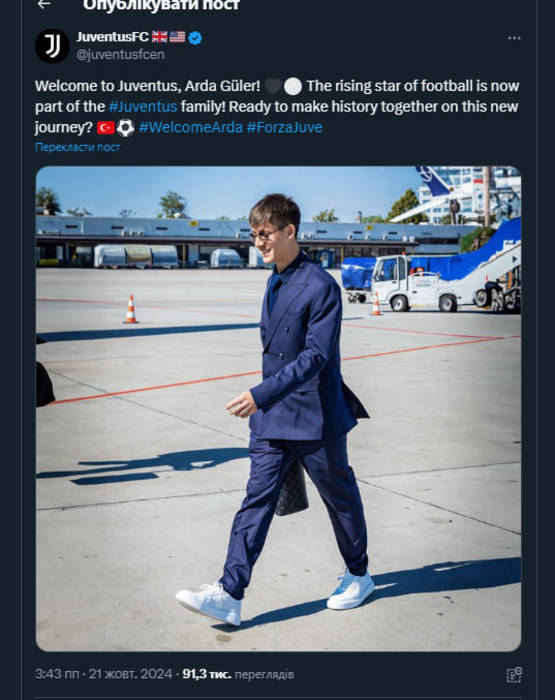Open the airport photo attachment
This screenshot has width=555, height=700.
point(278,408)
